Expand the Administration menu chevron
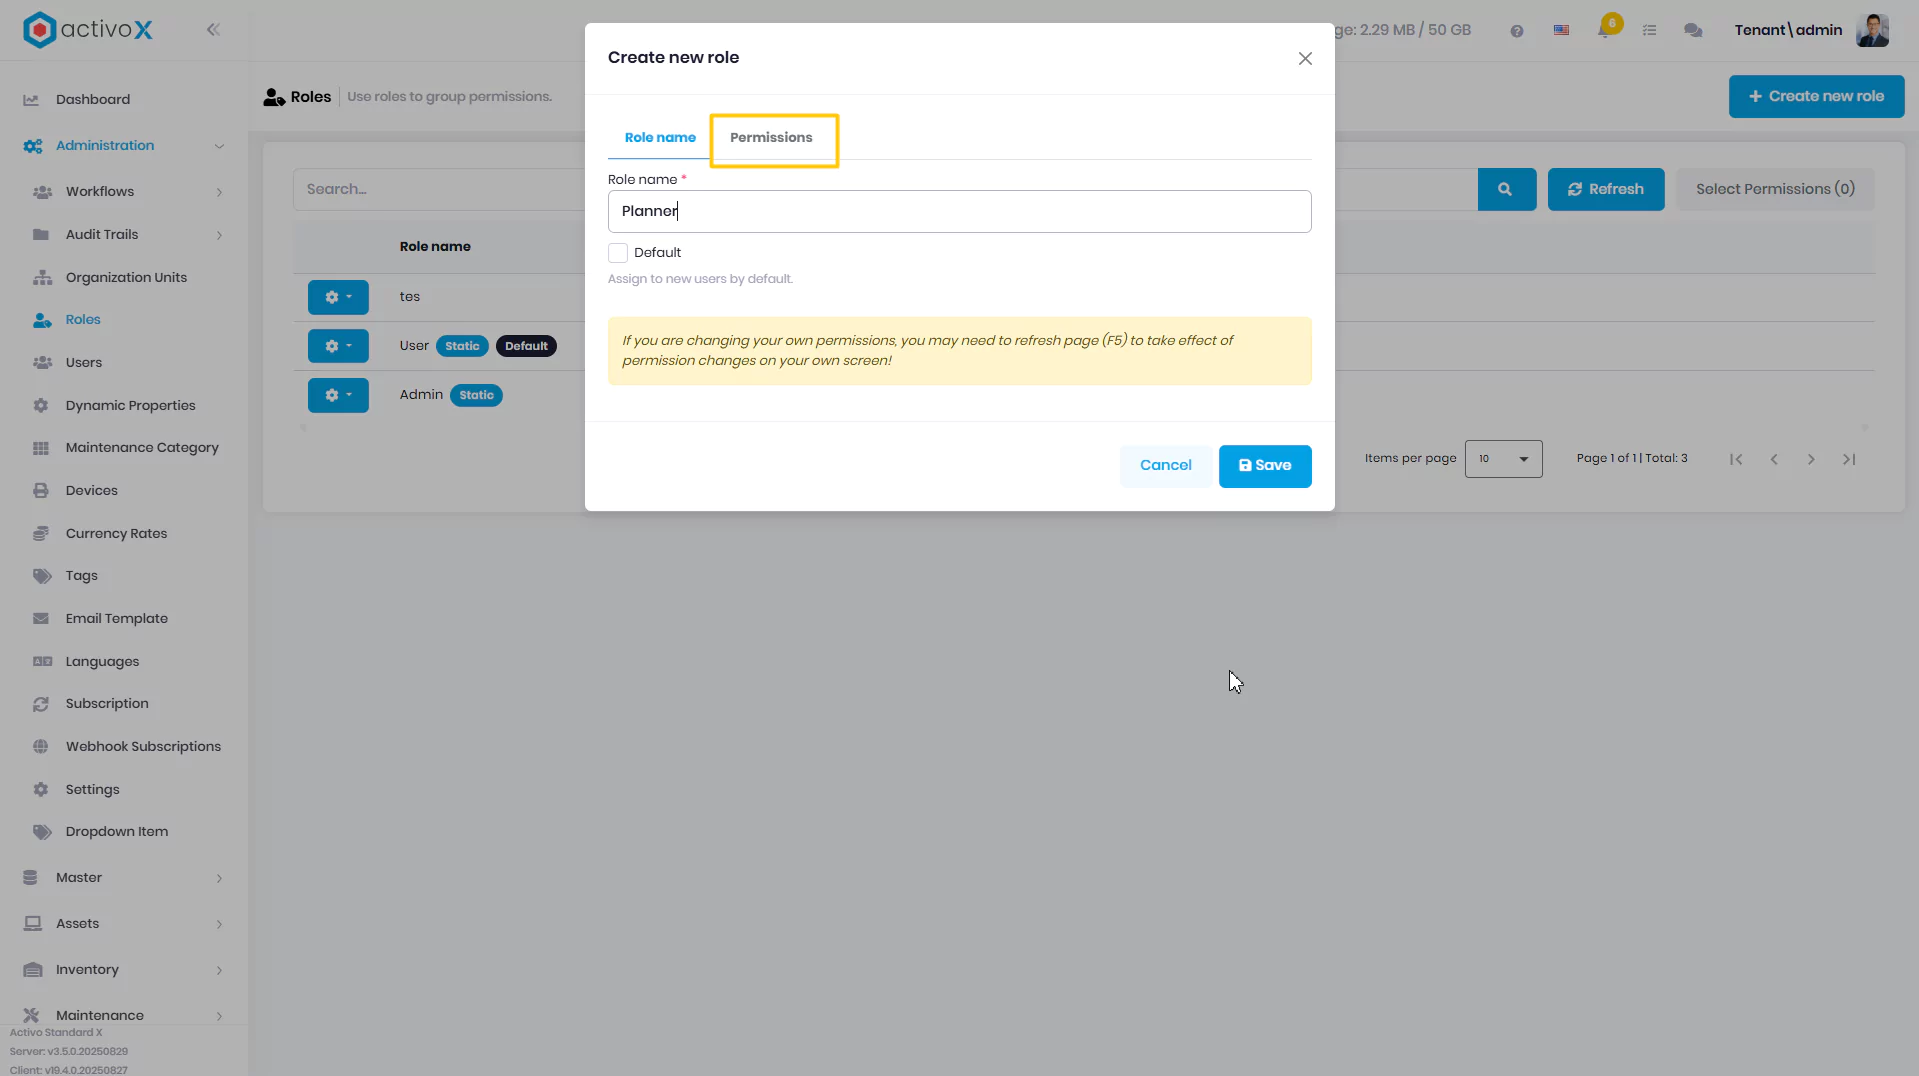Screen dimensions: 1919x1076 219,146
